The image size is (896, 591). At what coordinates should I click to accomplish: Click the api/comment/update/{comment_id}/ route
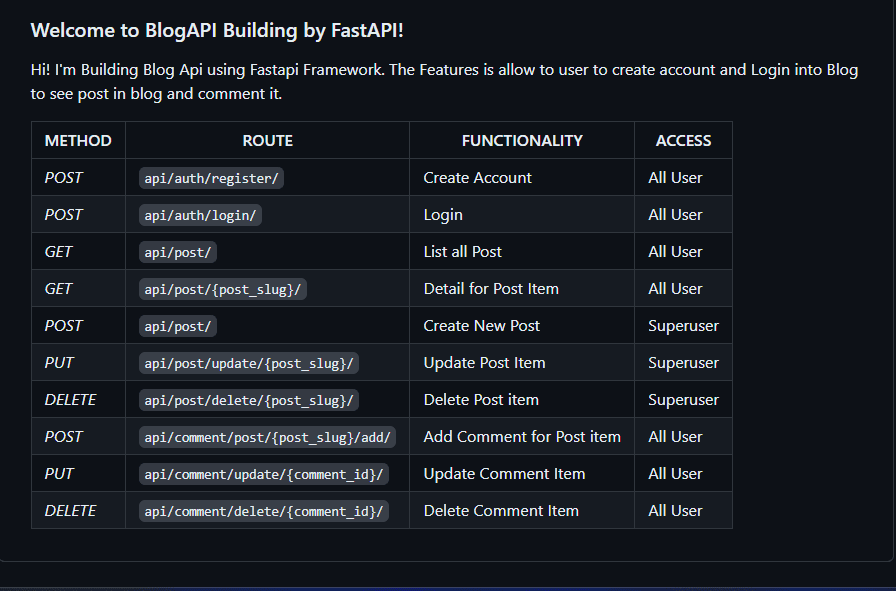(x=263, y=474)
